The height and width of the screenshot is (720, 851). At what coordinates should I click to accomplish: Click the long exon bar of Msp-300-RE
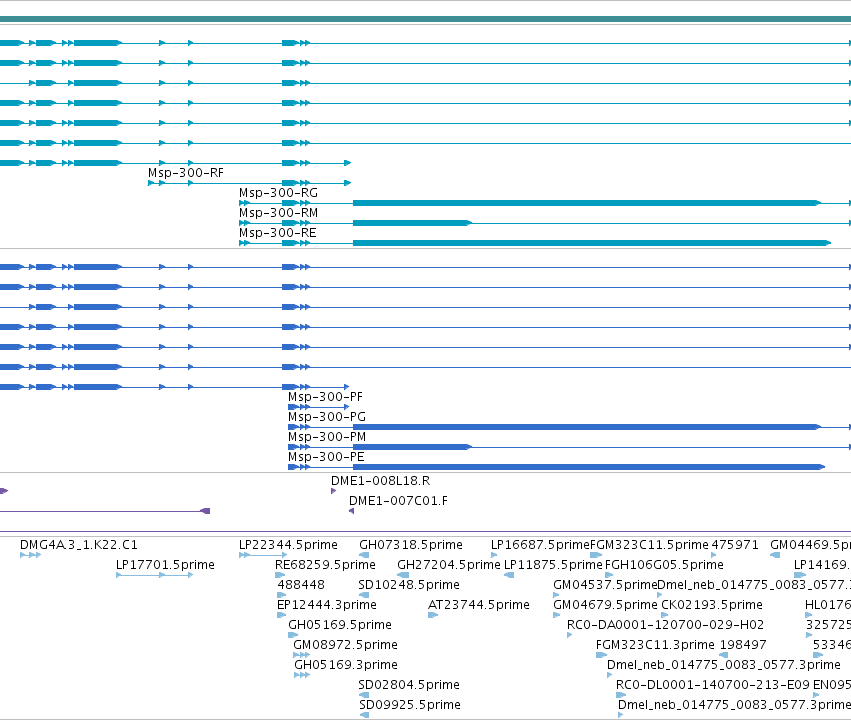pos(592,243)
